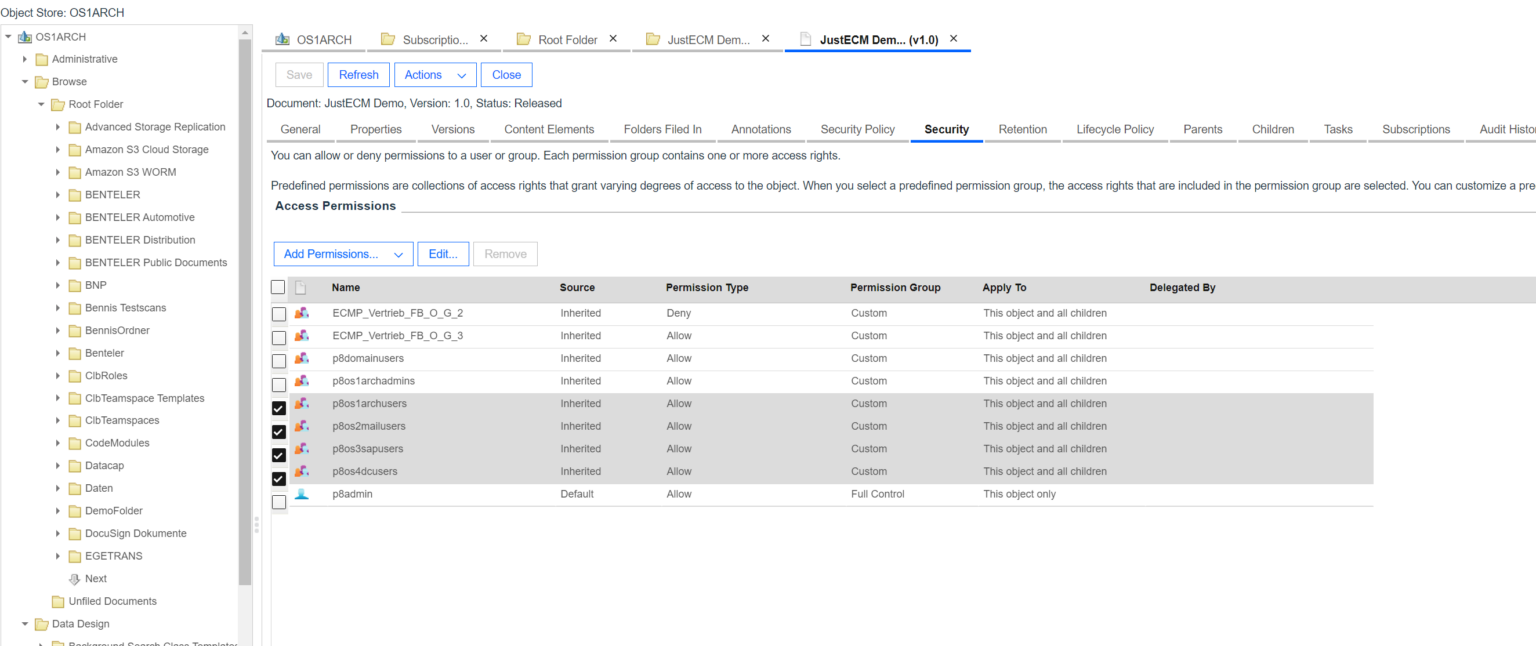The height and width of the screenshot is (646, 1536).
Task: Click the link icon beside Next in the tree
Action: pyautogui.click(x=74, y=578)
